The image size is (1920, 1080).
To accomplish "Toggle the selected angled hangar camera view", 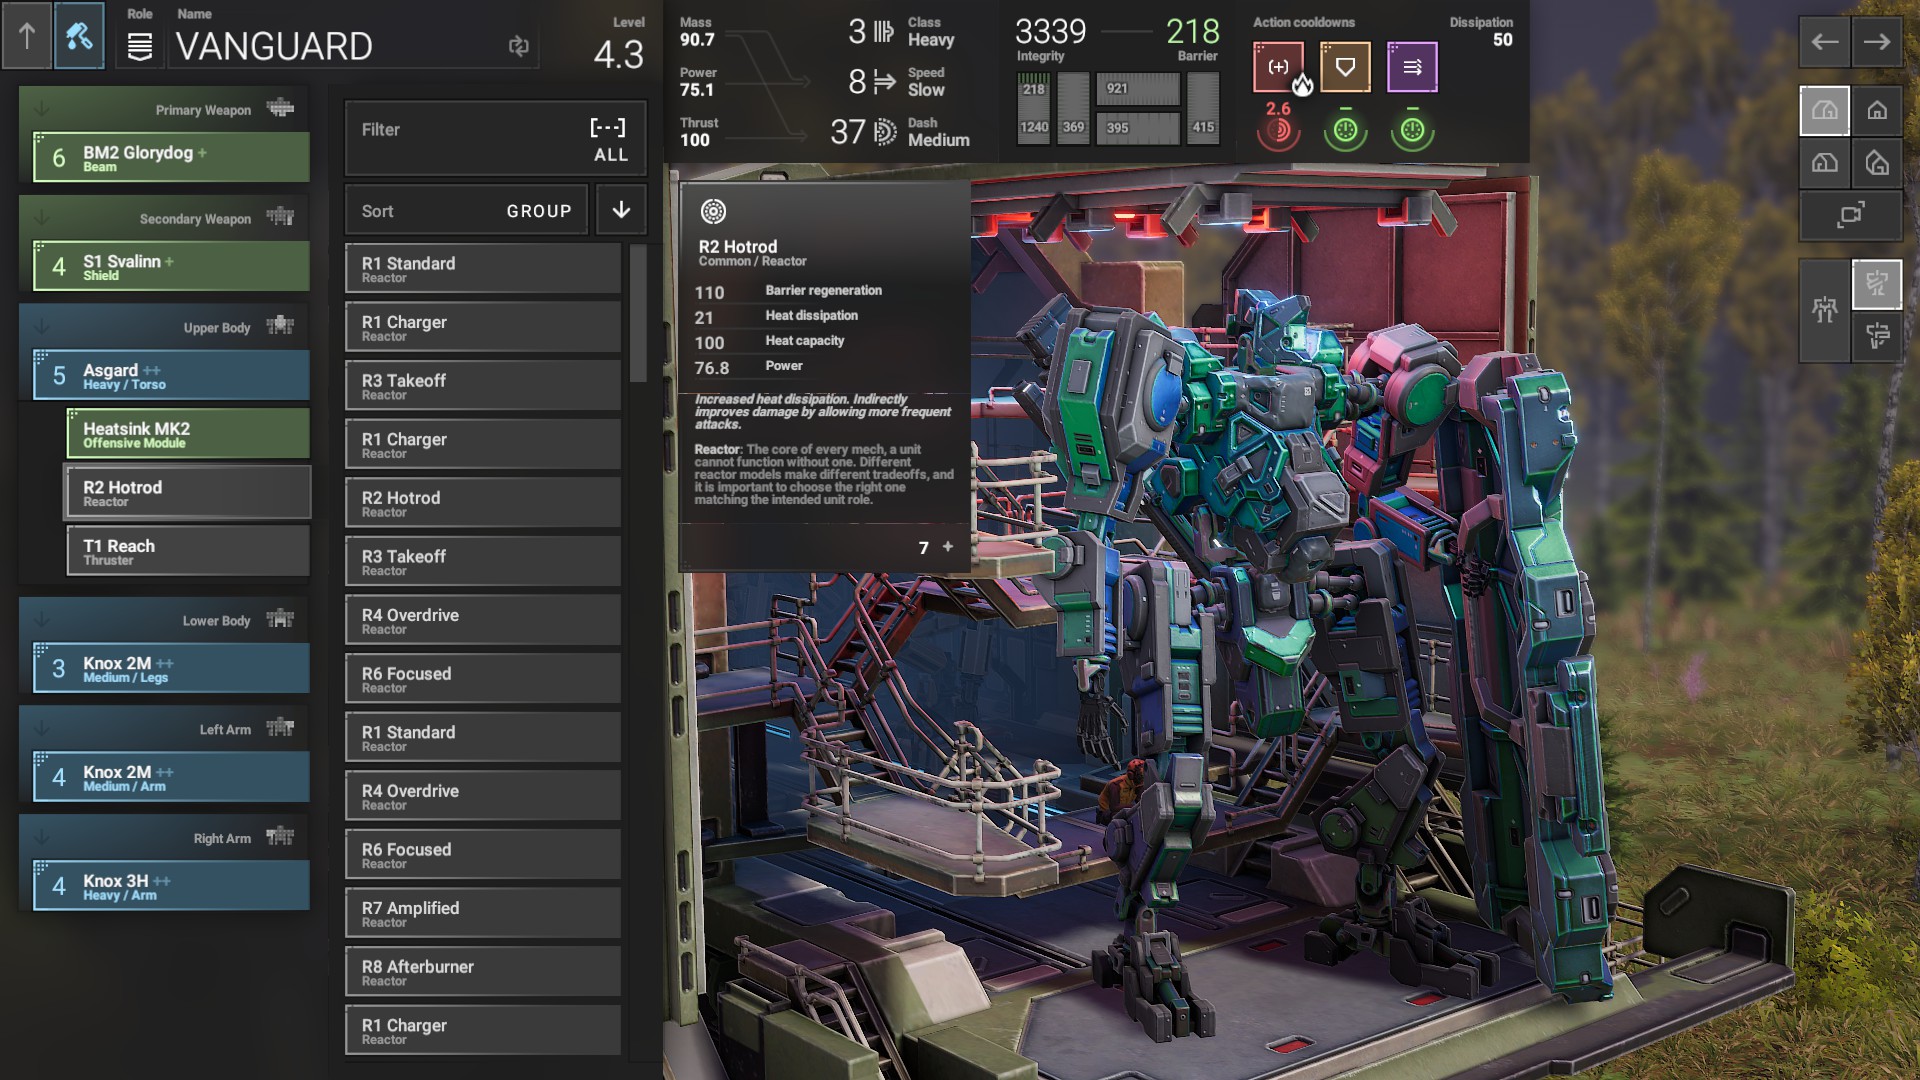I will [x=1824, y=111].
